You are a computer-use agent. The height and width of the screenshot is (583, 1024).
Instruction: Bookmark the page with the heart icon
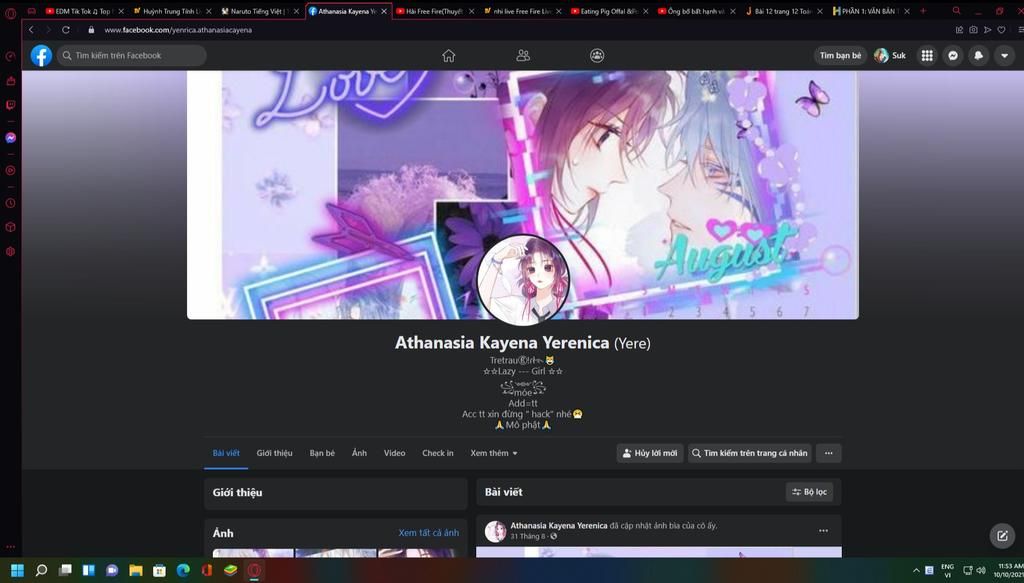click(1001, 29)
